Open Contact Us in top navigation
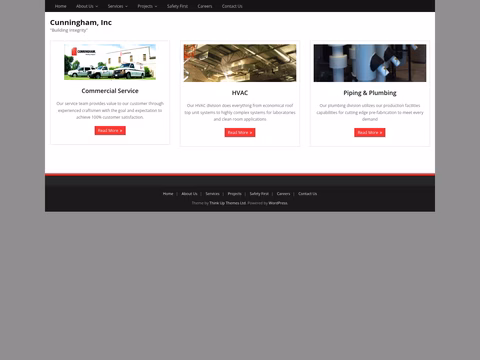Image resolution: width=480 pixels, height=360 pixels. click(x=232, y=6)
